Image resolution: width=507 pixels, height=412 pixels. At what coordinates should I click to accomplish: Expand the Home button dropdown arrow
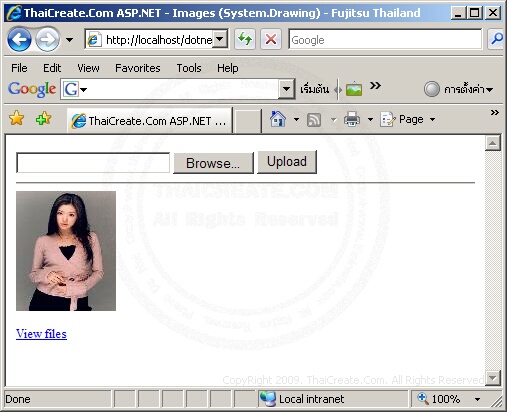coord(296,119)
